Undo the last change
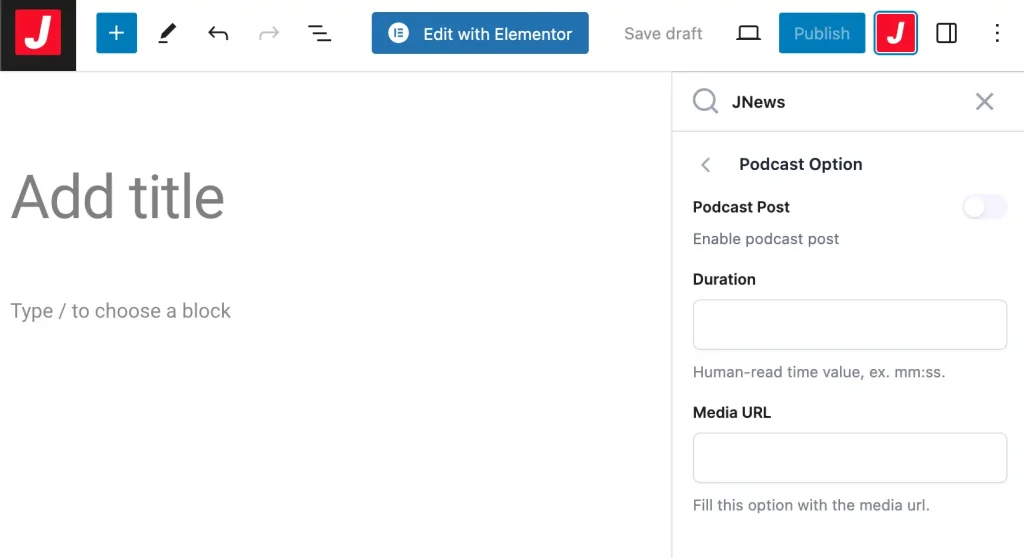1024x558 pixels. click(218, 34)
